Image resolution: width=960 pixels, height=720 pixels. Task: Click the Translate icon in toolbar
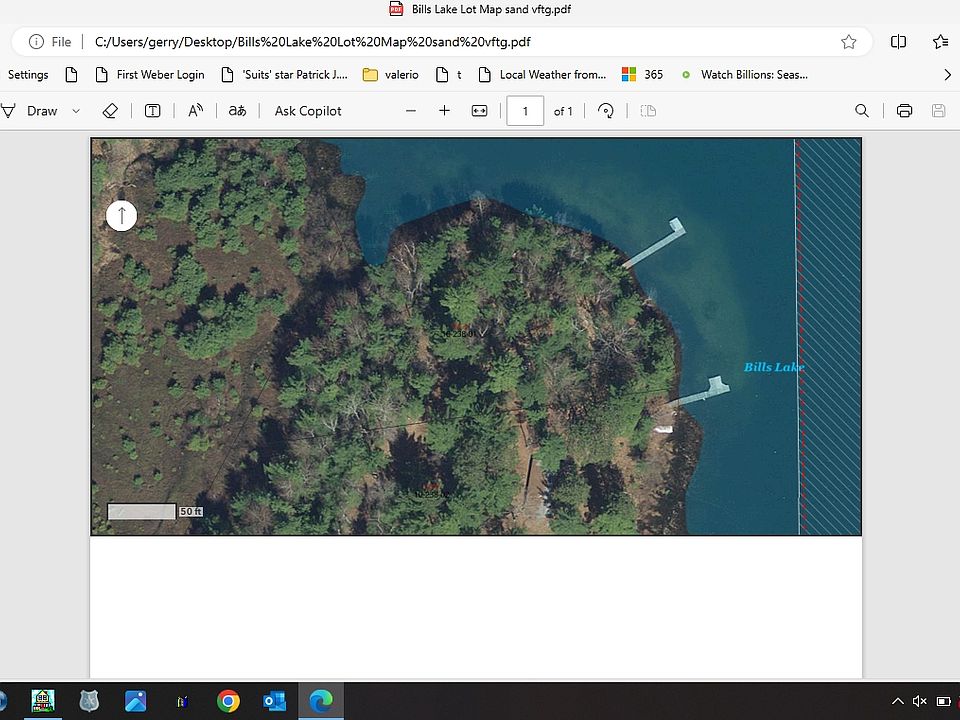[237, 111]
